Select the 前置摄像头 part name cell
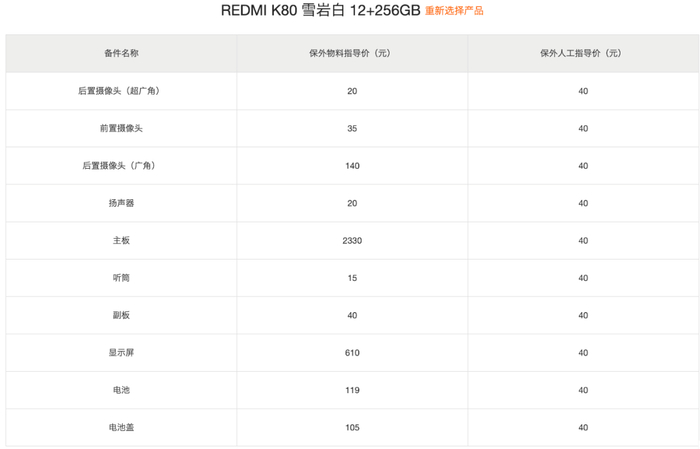 [x=121, y=128]
